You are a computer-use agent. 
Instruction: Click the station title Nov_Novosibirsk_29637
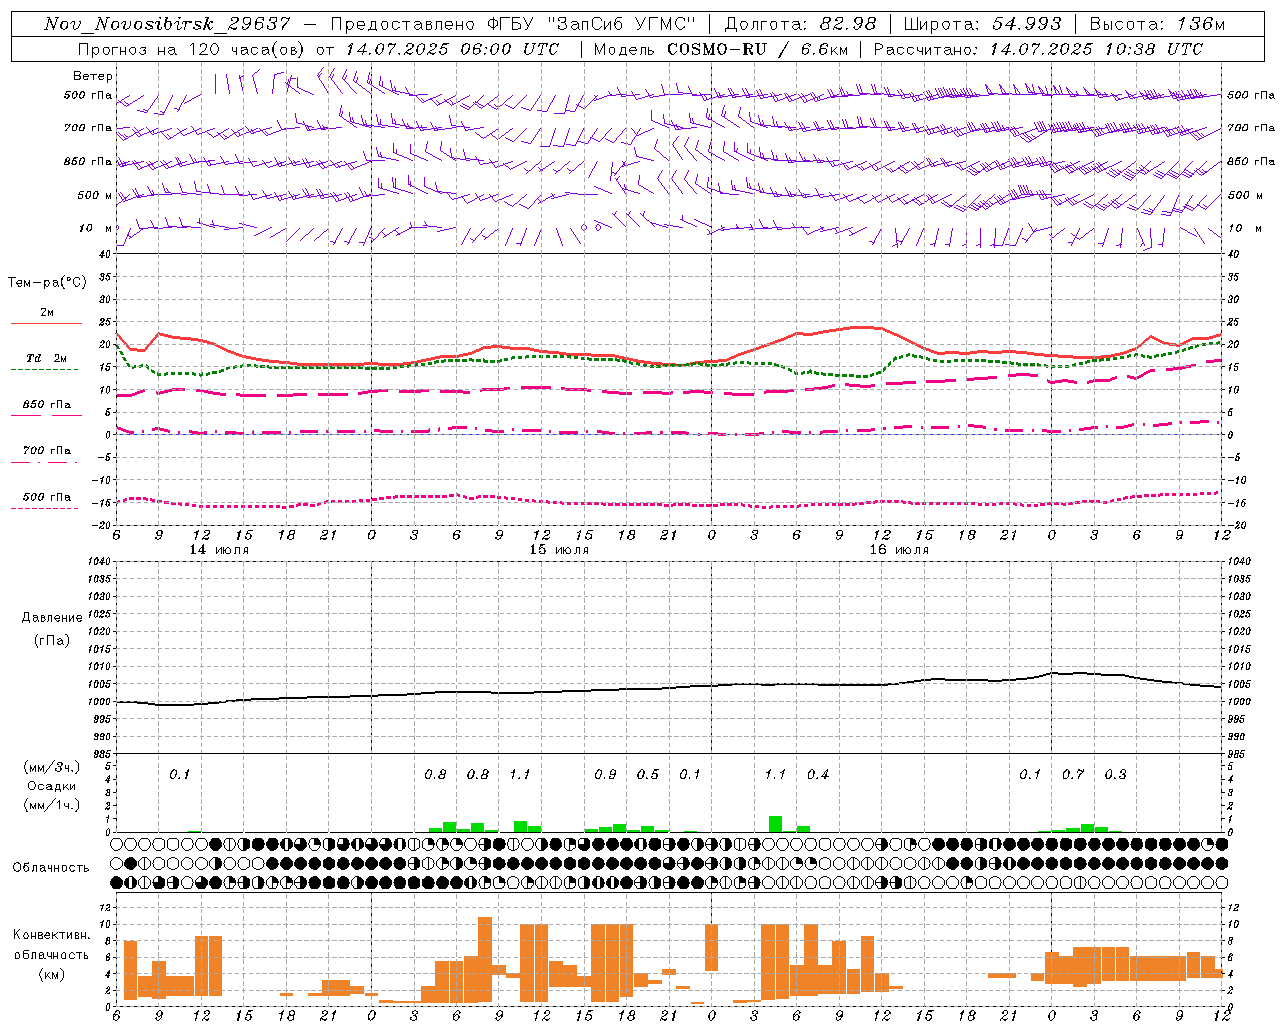click(167, 24)
